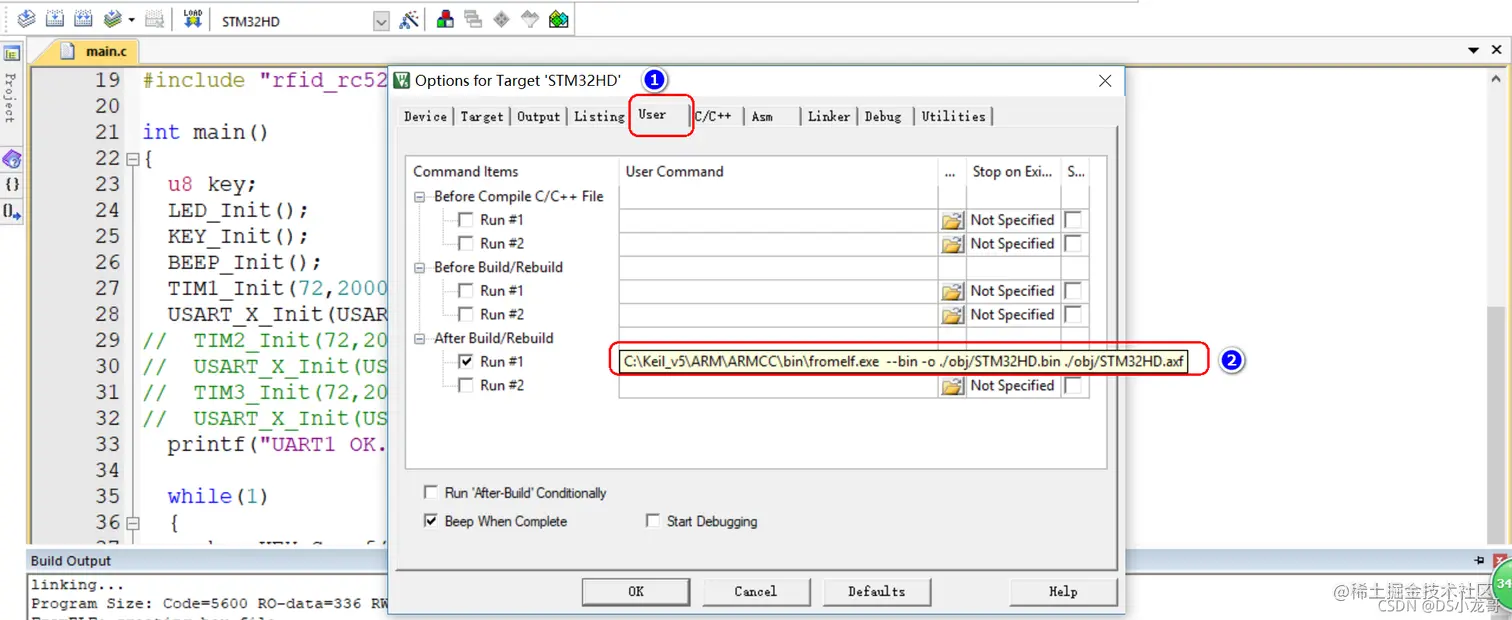Open the Batch Build dropdown arrow
The image size is (1512, 620).
(x=131, y=20)
